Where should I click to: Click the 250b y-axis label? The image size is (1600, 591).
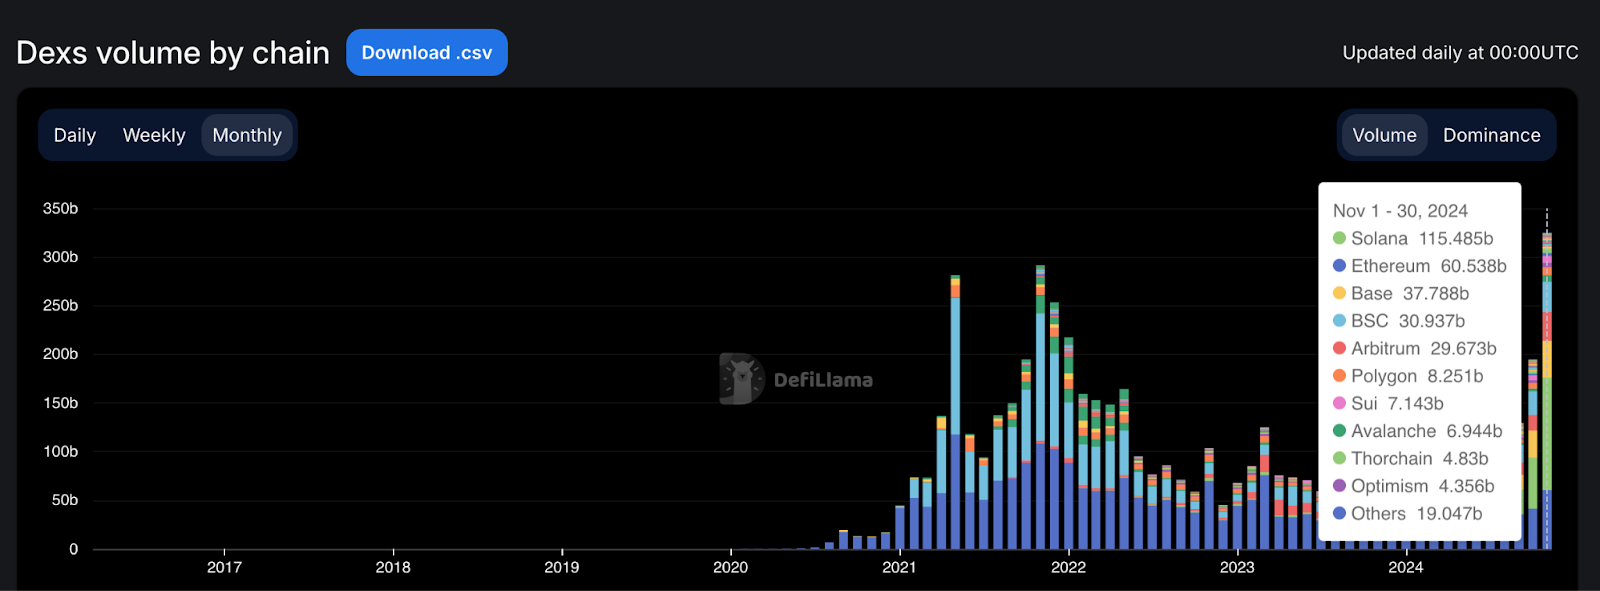pos(60,305)
